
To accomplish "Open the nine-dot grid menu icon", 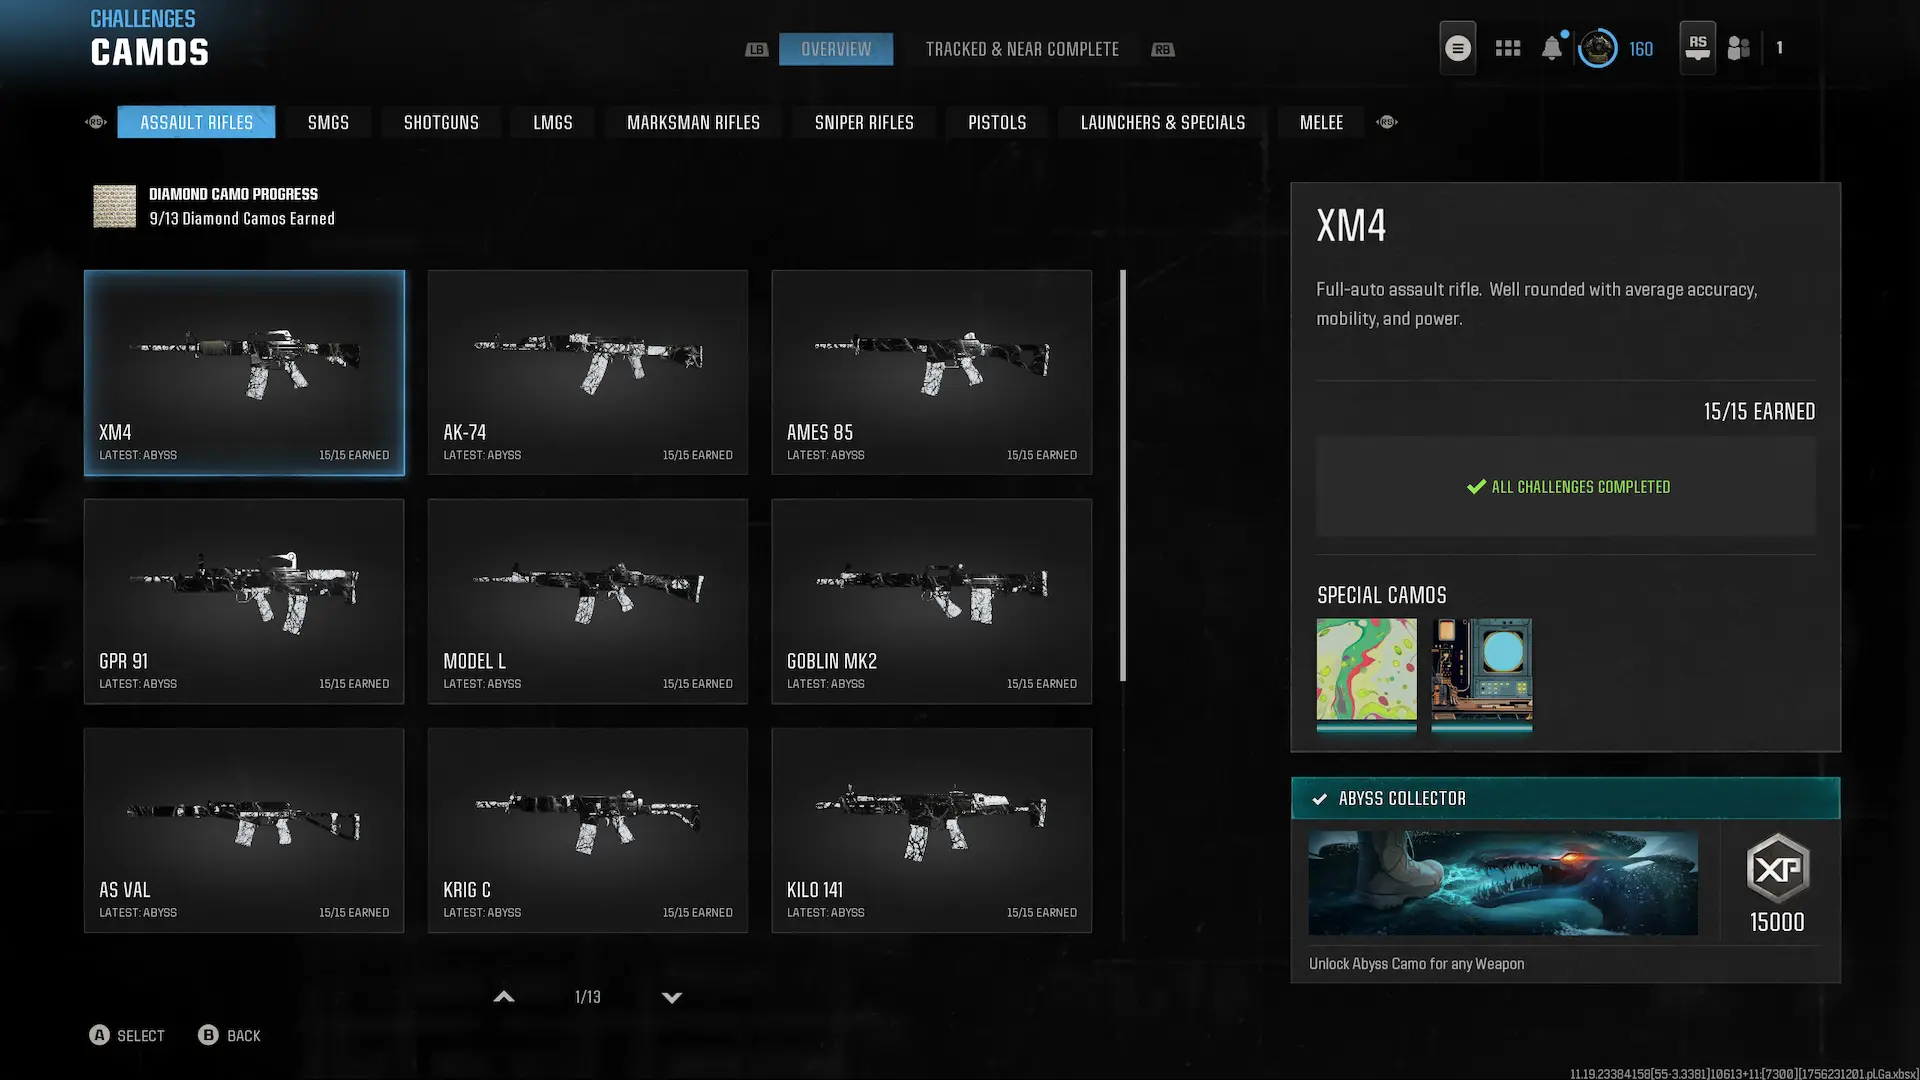I will [1507, 48].
